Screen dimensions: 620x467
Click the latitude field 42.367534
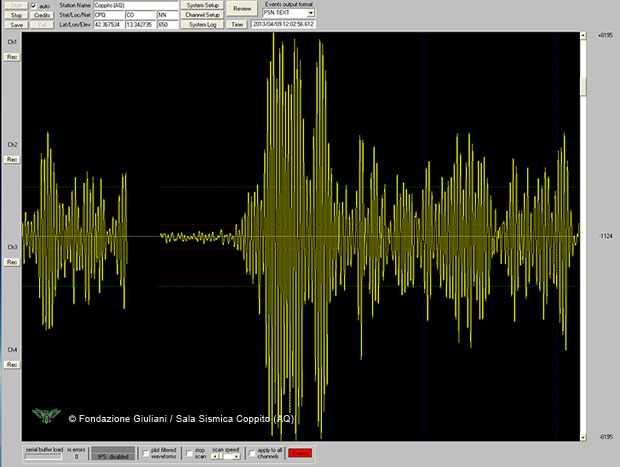[109, 25]
